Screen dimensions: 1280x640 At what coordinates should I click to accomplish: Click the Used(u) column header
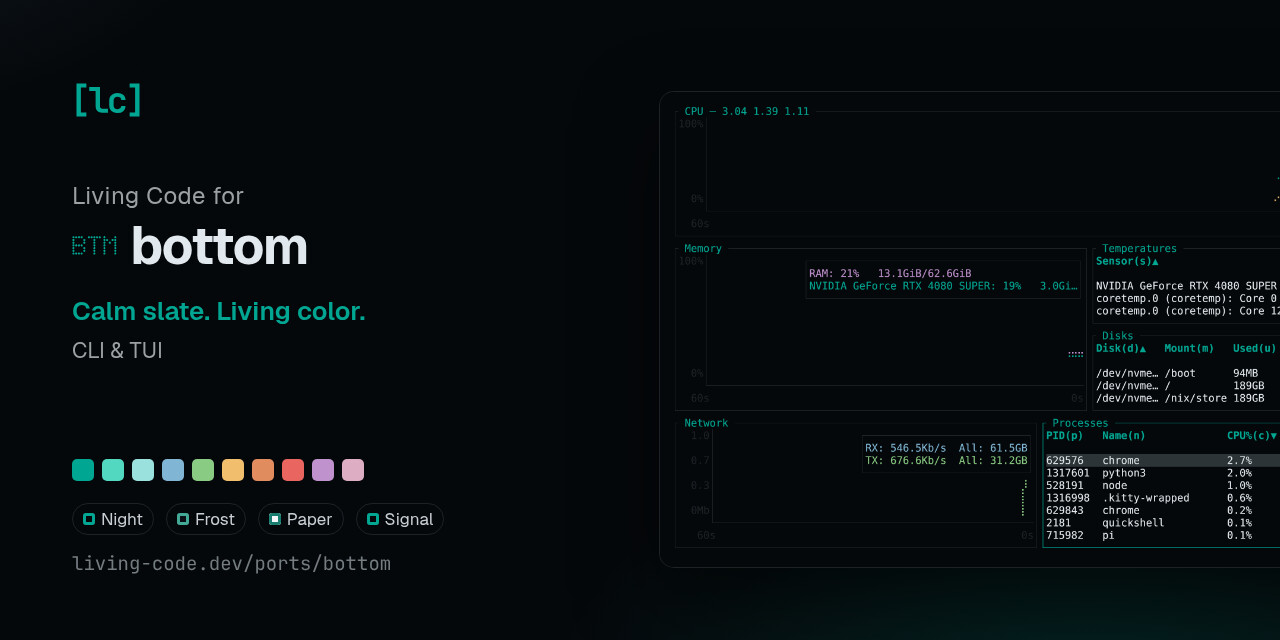(x=1255, y=348)
